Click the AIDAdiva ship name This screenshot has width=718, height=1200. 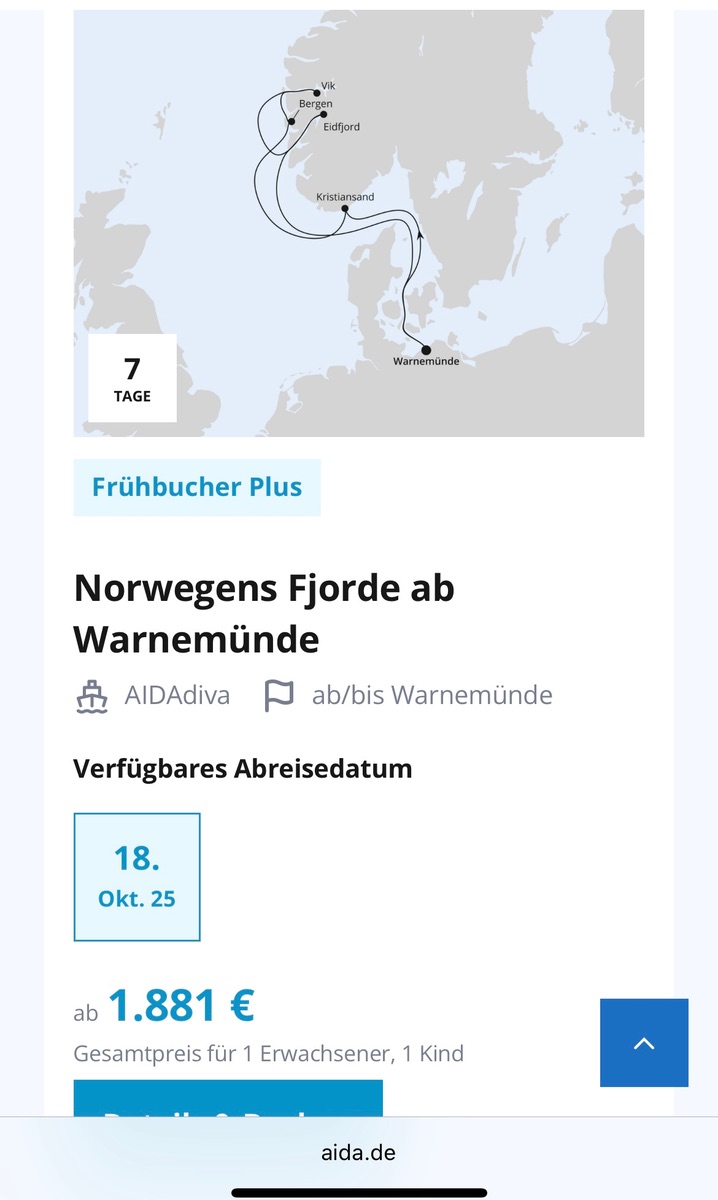point(177,696)
